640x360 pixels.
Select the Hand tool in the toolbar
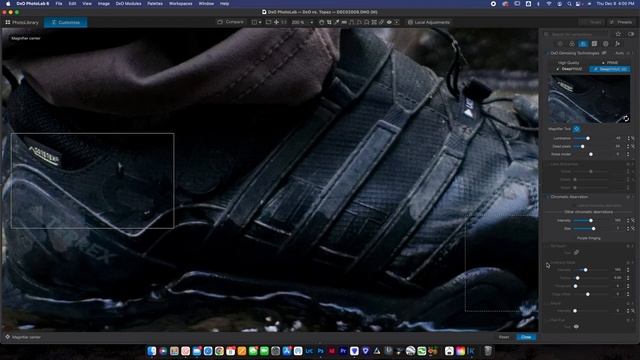(322, 22)
